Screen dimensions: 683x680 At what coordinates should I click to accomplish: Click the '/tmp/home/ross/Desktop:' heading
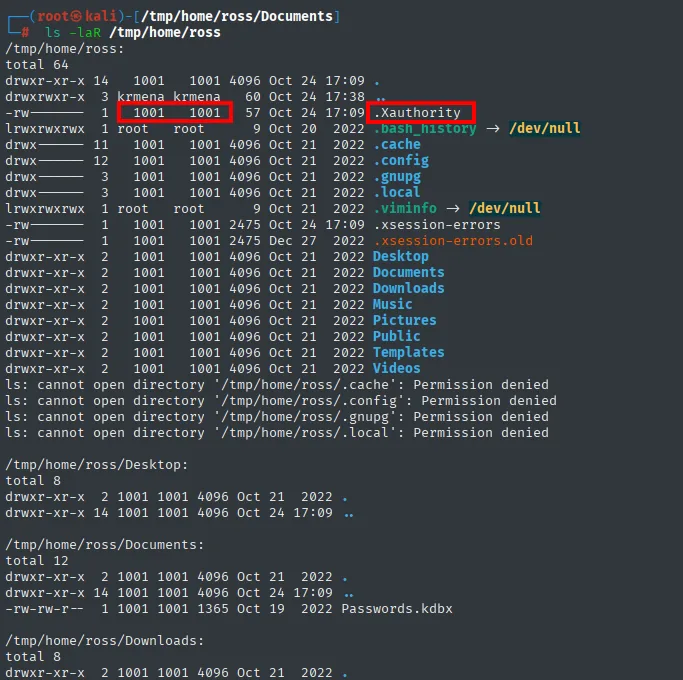click(x=97, y=465)
